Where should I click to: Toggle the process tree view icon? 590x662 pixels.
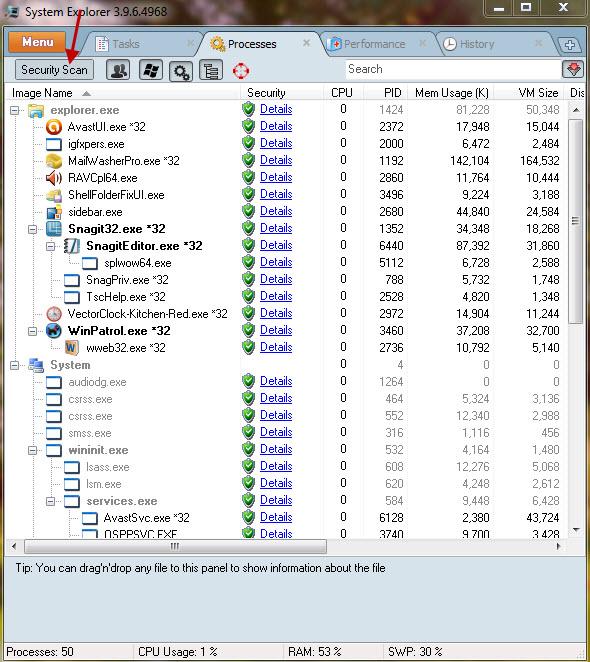211,71
